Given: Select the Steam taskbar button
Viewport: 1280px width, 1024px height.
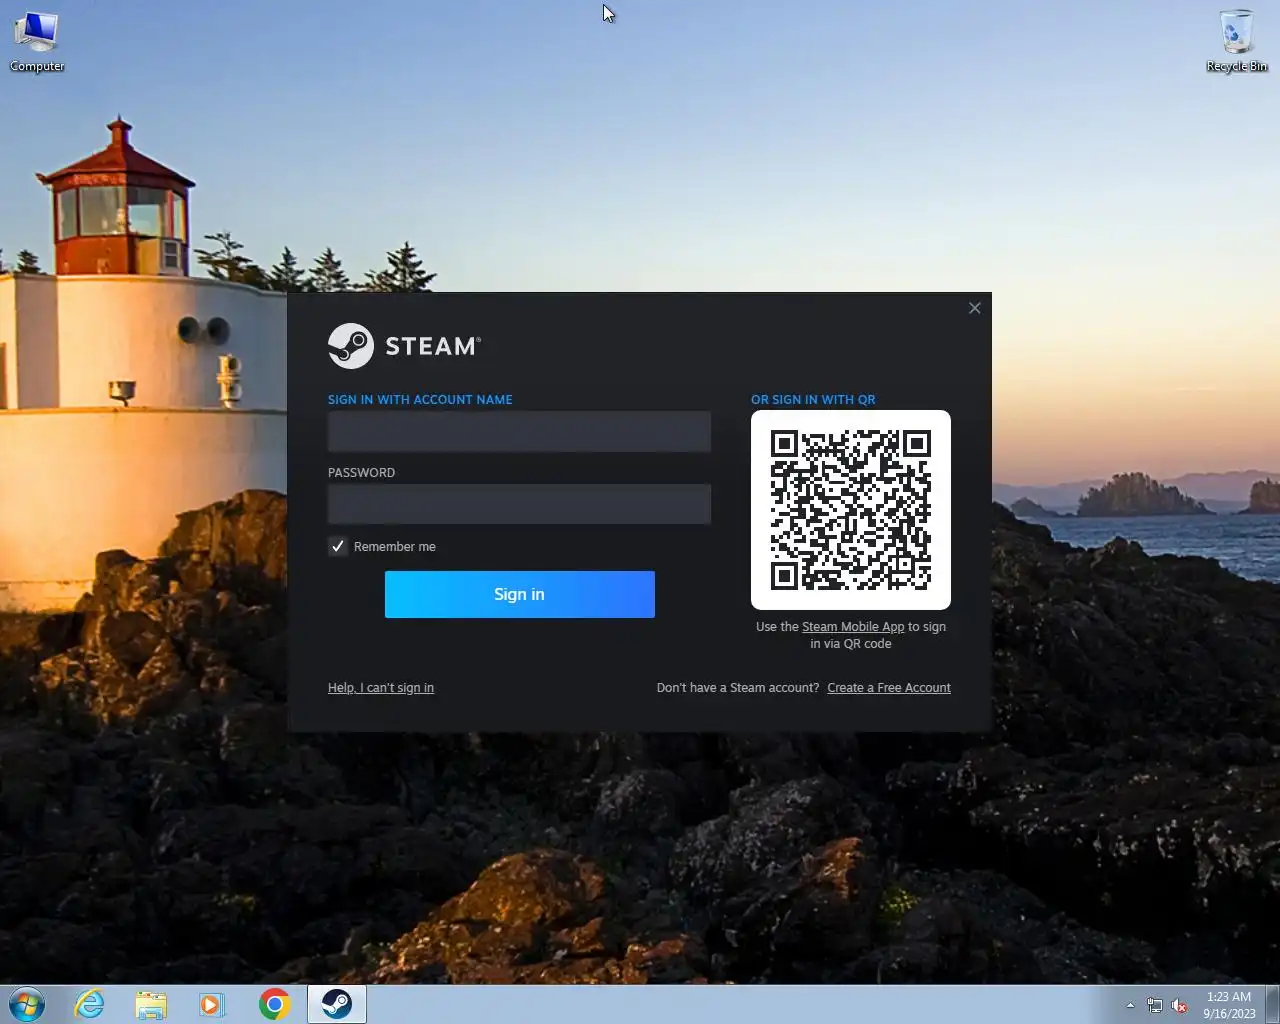Looking at the screenshot, I should click(x=337, y=1004).
